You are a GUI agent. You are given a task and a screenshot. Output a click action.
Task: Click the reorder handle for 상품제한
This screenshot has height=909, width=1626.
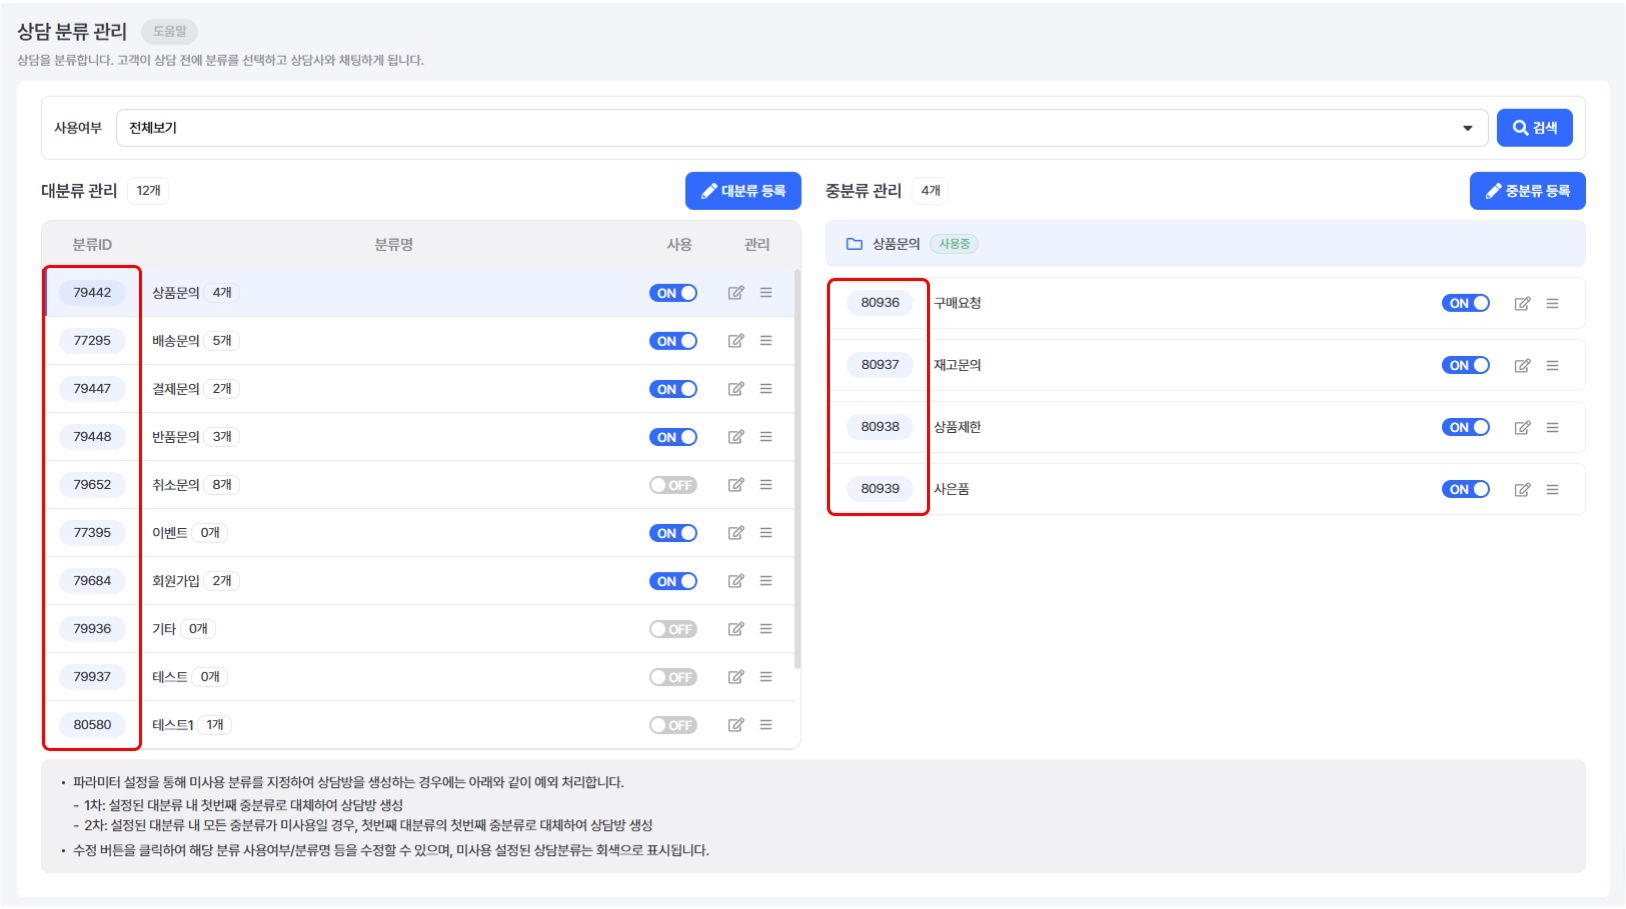(x=1552, y=427)
